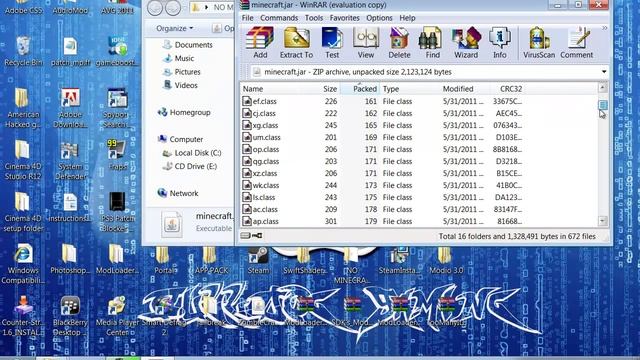Click the Delete toolbar icon
The height and width of the screenshot is (360, 640).
pyautogui.click(x=399, y=43)
